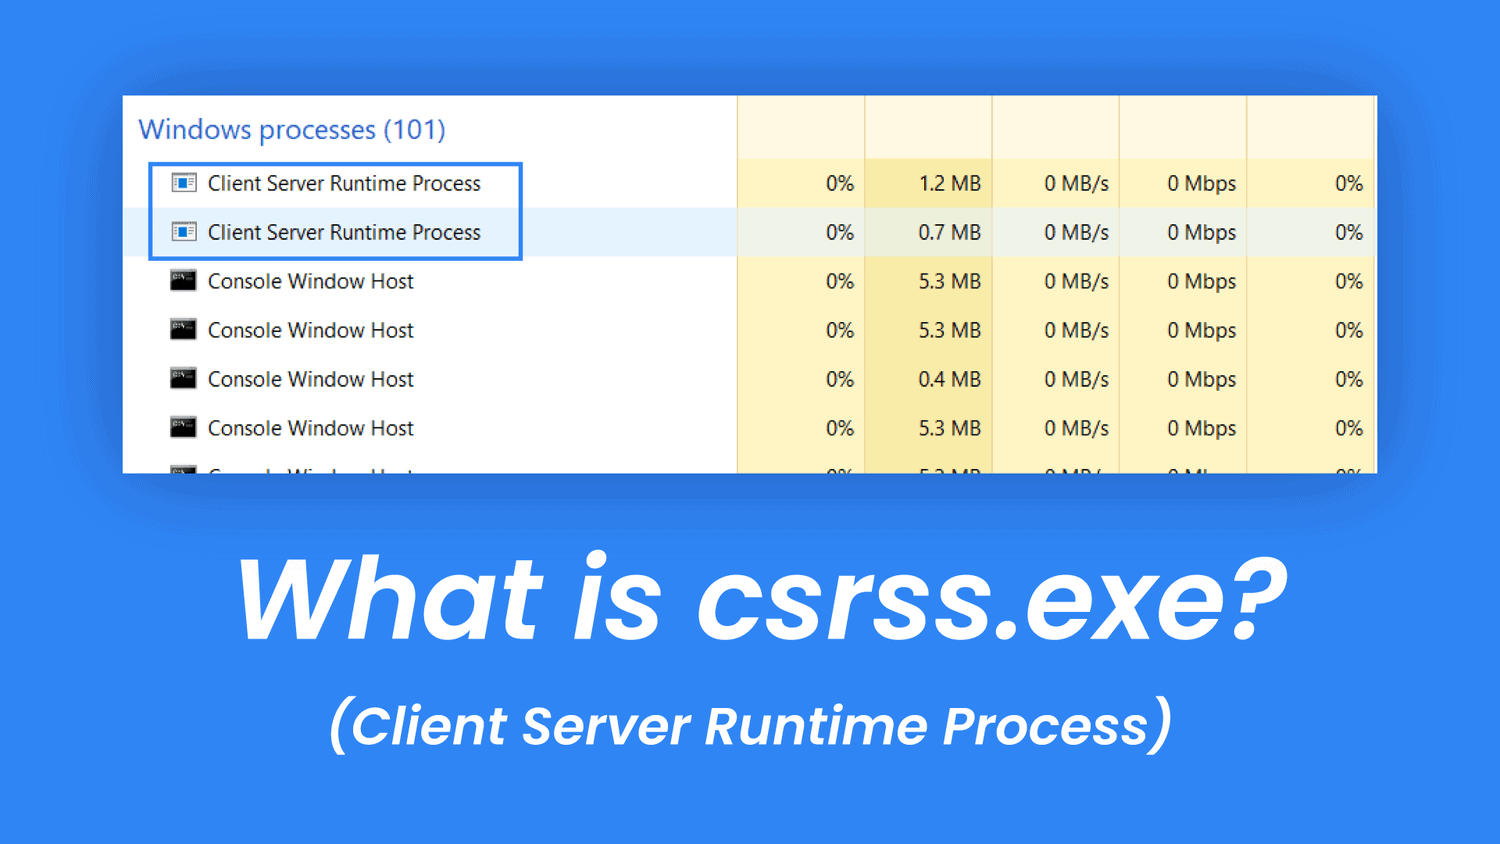The width and height of the screenshot is (1500, 844).
Task: Select the Windows processes (101) header
Action: [290, 129]
